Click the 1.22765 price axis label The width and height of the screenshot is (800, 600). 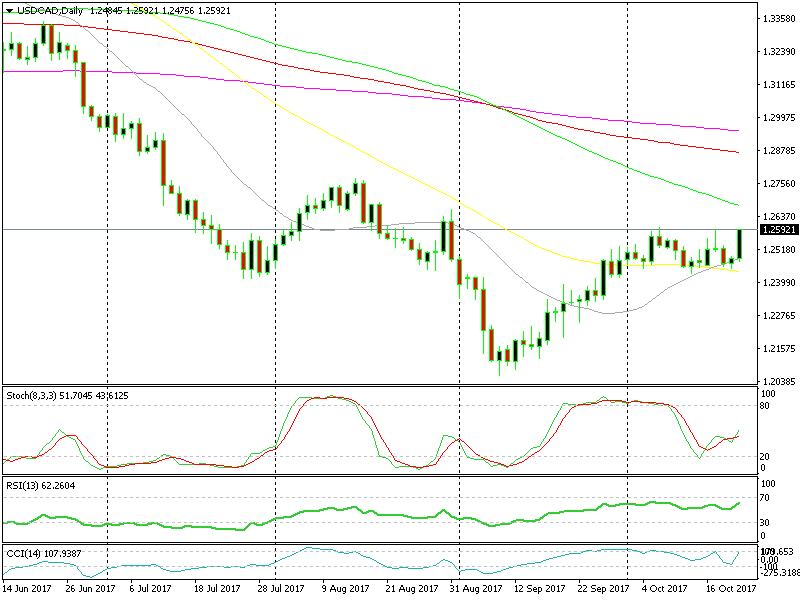point(779,316)
